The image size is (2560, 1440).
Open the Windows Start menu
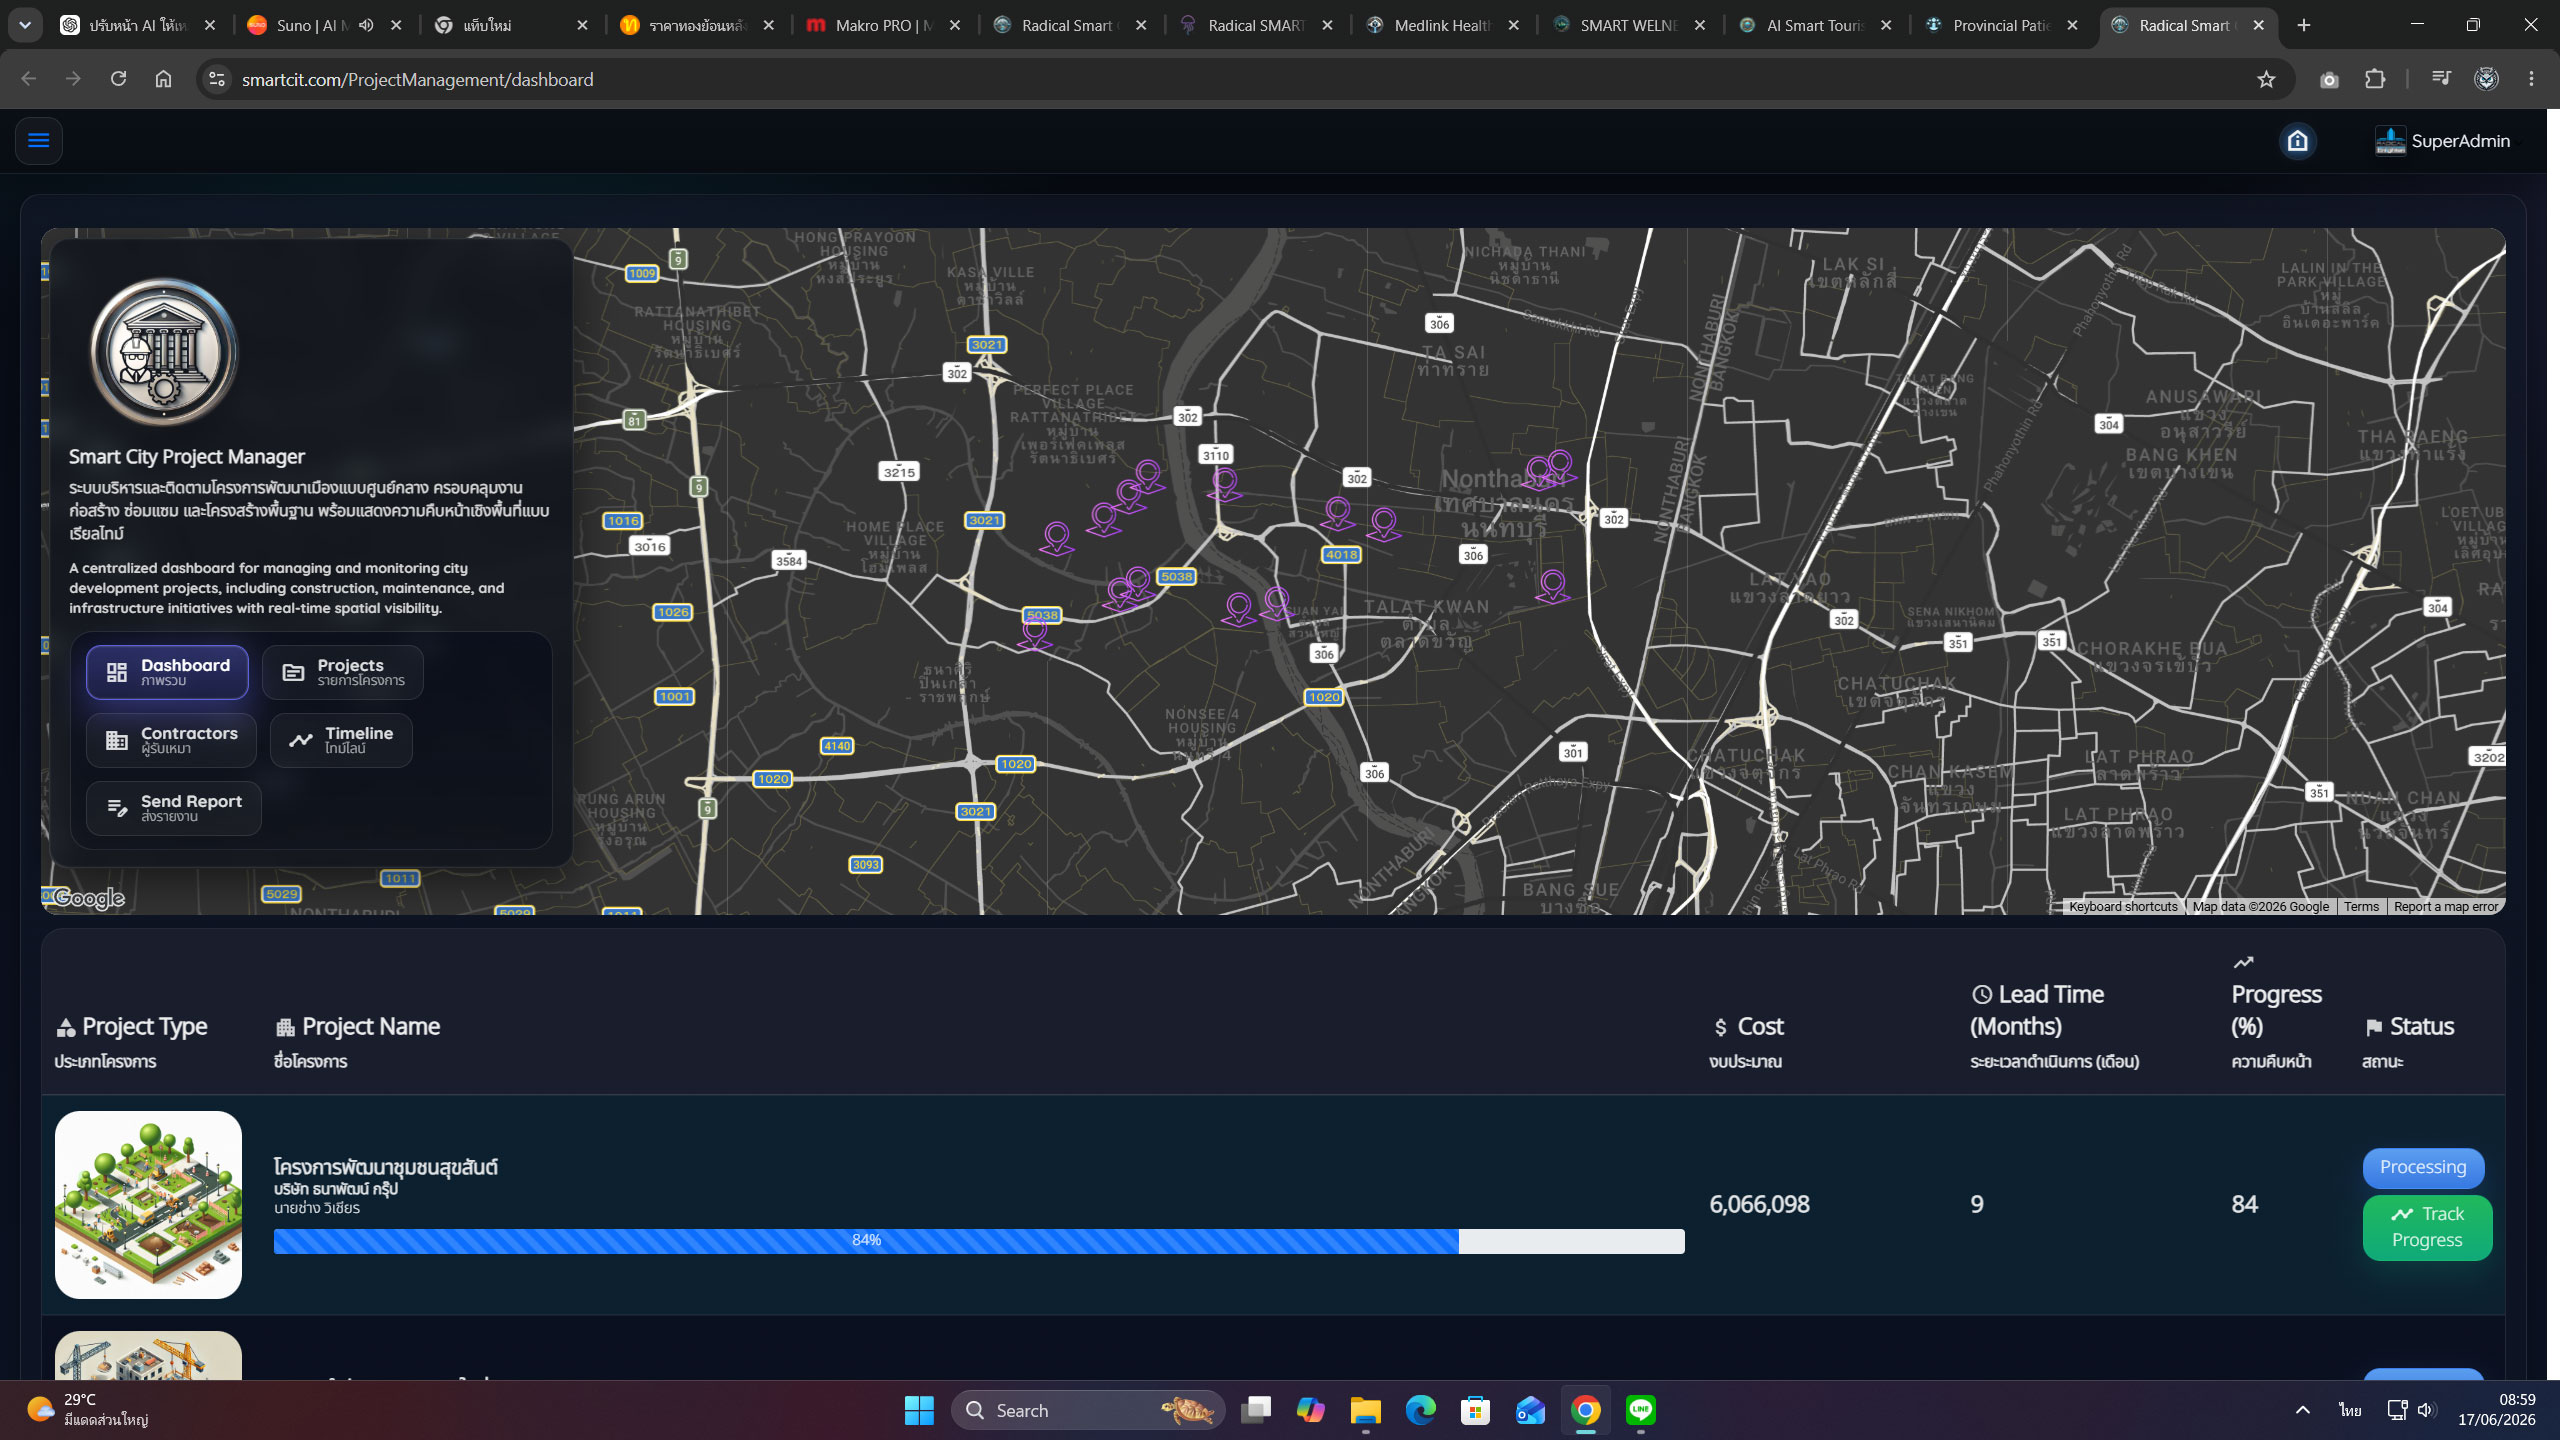point(918,1410)
